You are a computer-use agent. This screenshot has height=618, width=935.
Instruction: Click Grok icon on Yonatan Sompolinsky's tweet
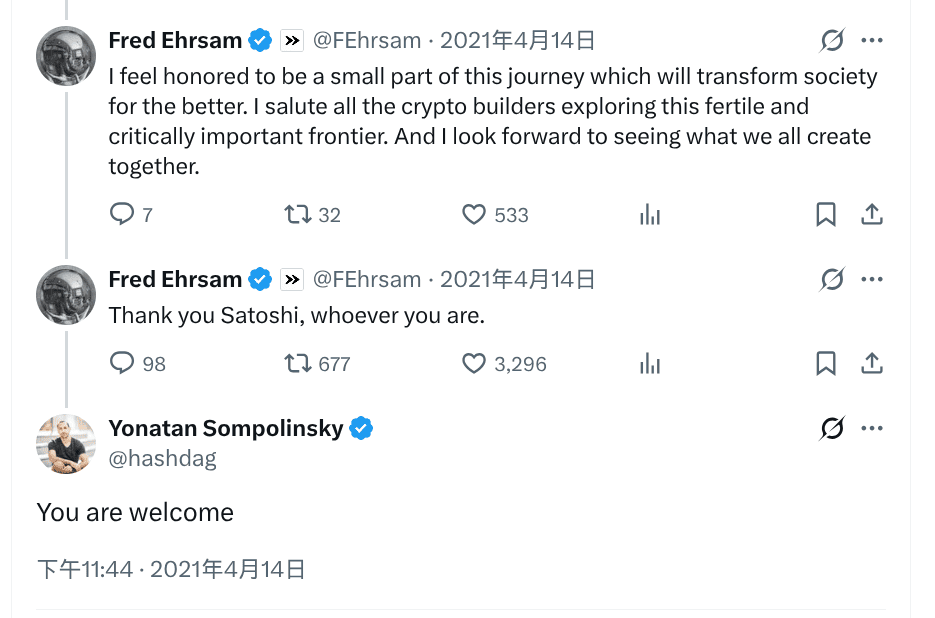831,429
